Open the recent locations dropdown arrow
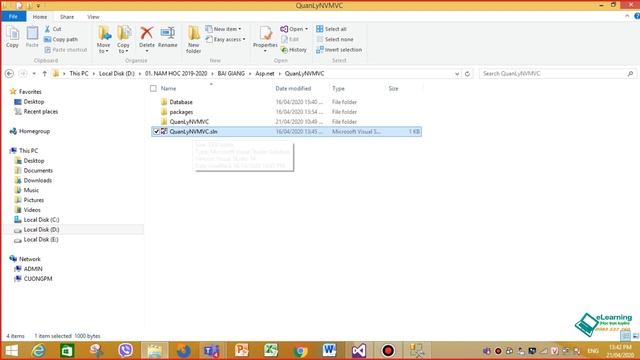Screen dimensions: 640x360 pos(34,73)
